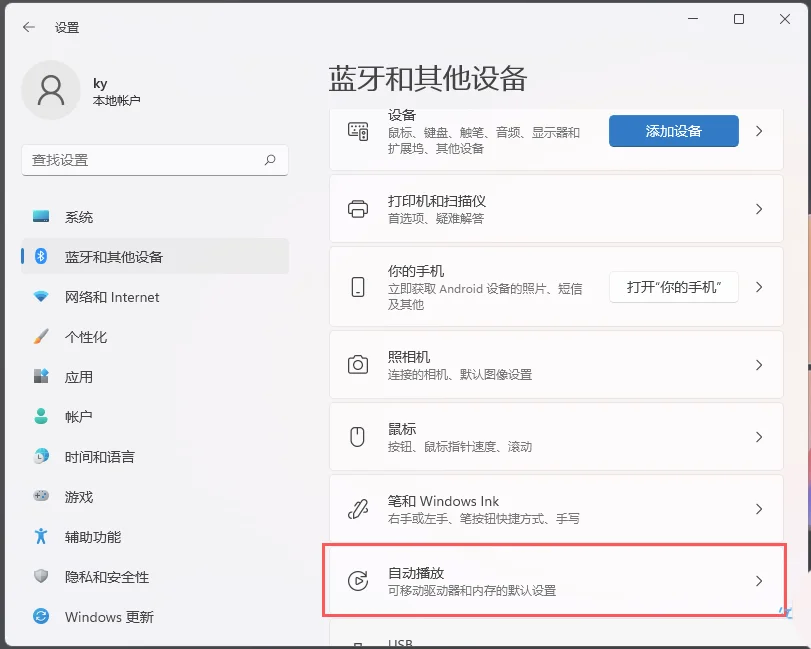Click the paintbrush icon for 个性化
Screen dimensions: 811x649
click(x=41, y=336)
